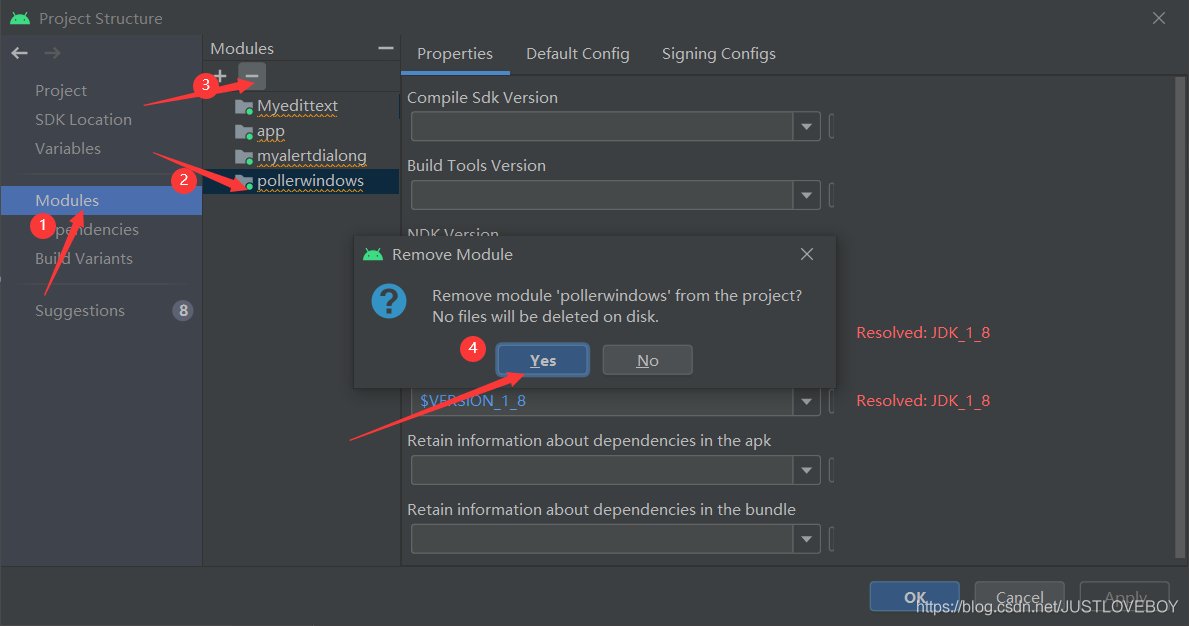Click the Cancel button in Project Structure

pos(1019,596)
